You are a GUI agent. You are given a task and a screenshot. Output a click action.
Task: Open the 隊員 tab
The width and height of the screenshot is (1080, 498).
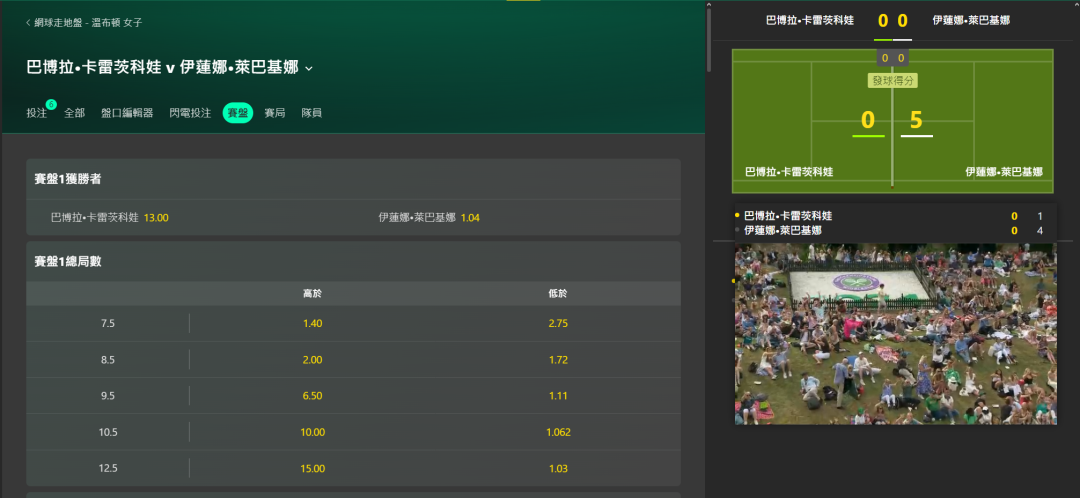[x=311, y=113]
